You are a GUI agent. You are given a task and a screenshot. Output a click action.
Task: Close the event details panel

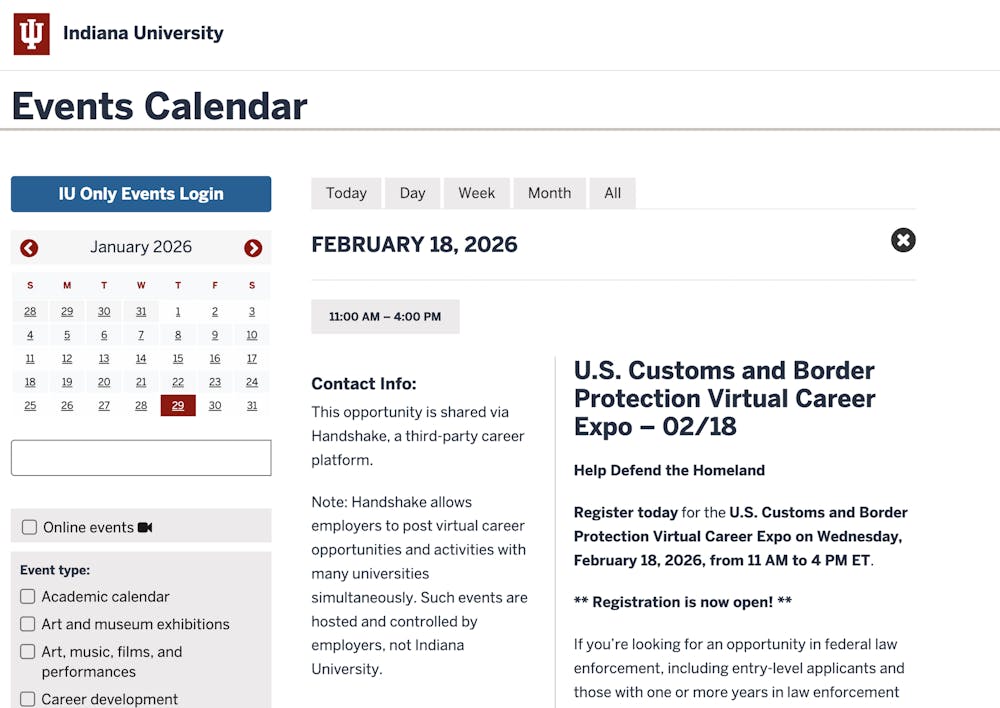click(x=903, y=240)
